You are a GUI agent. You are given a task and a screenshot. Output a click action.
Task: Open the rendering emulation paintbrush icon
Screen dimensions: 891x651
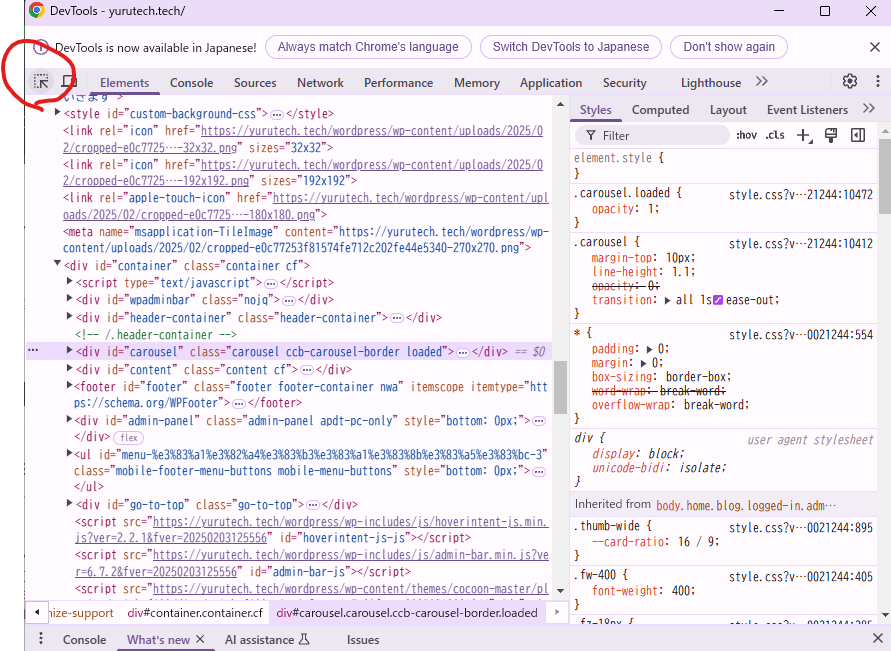click(830, 136)
